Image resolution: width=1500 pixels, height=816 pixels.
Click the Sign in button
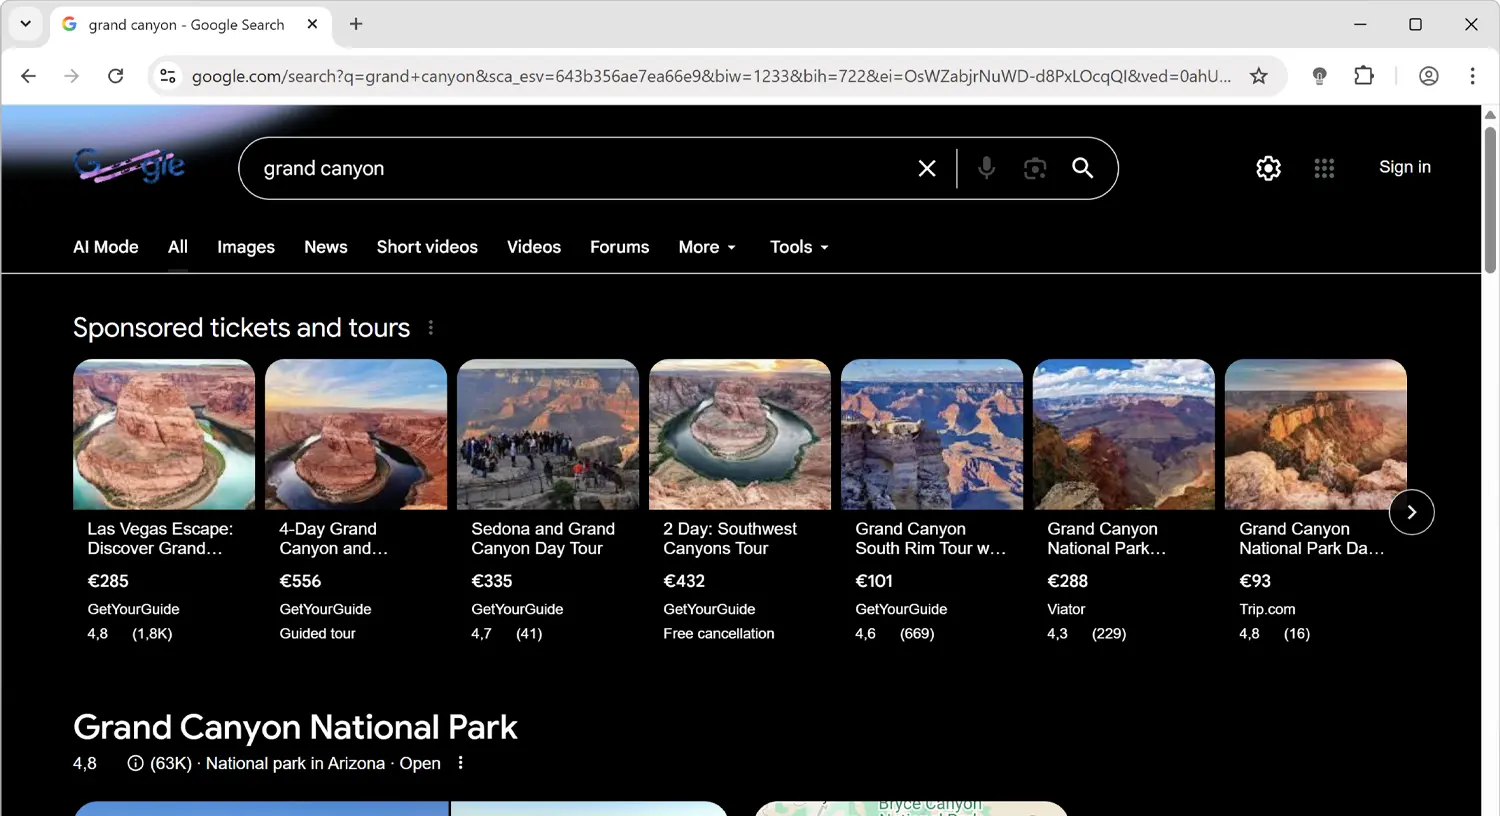tap(1404, 167)
